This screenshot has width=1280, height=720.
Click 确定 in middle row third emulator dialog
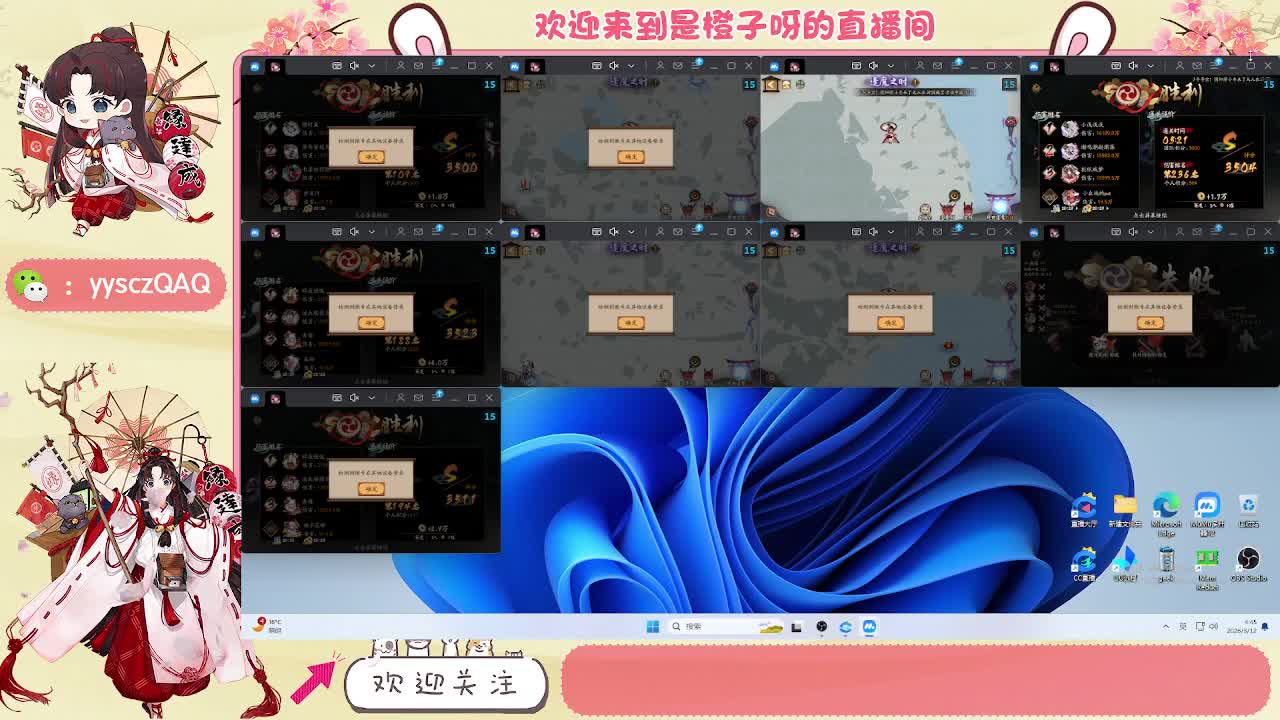pyautogui.click(x=890, y=322)
